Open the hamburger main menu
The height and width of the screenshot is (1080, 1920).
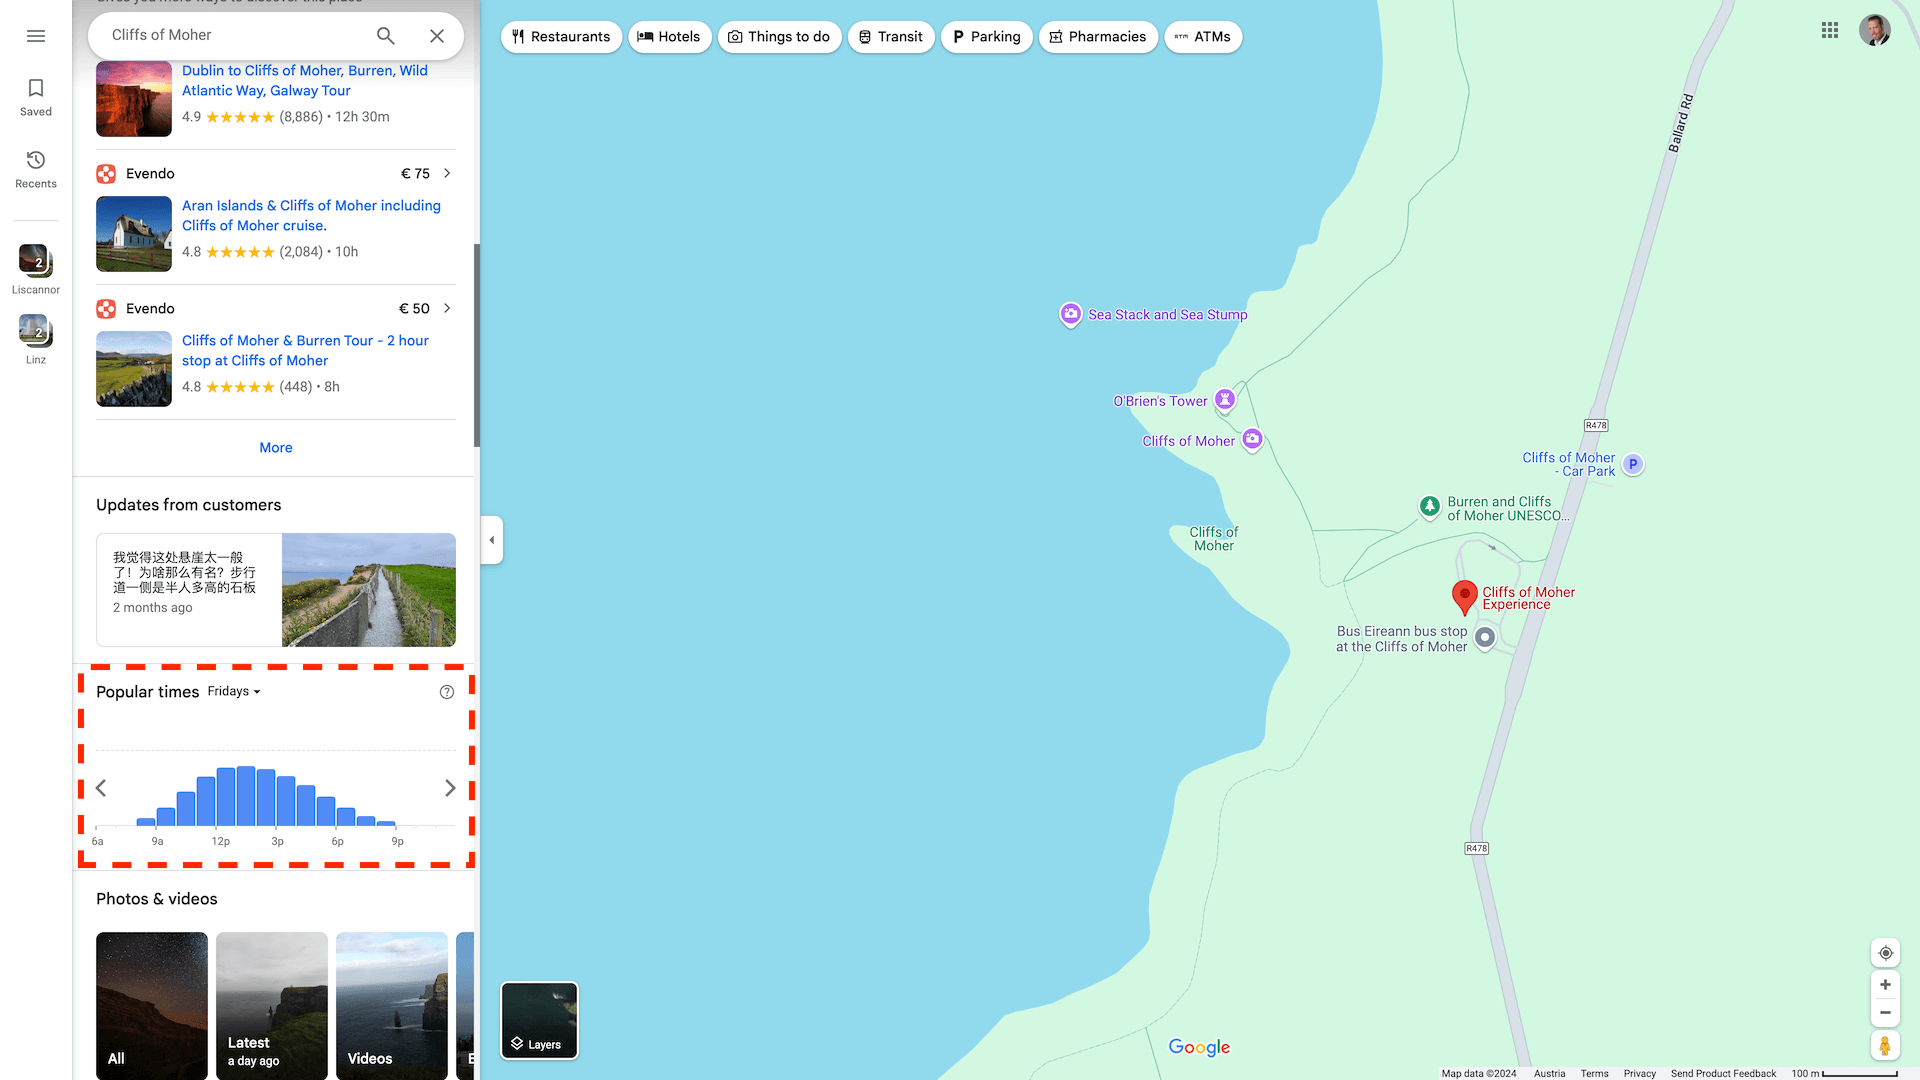[36, 36]
